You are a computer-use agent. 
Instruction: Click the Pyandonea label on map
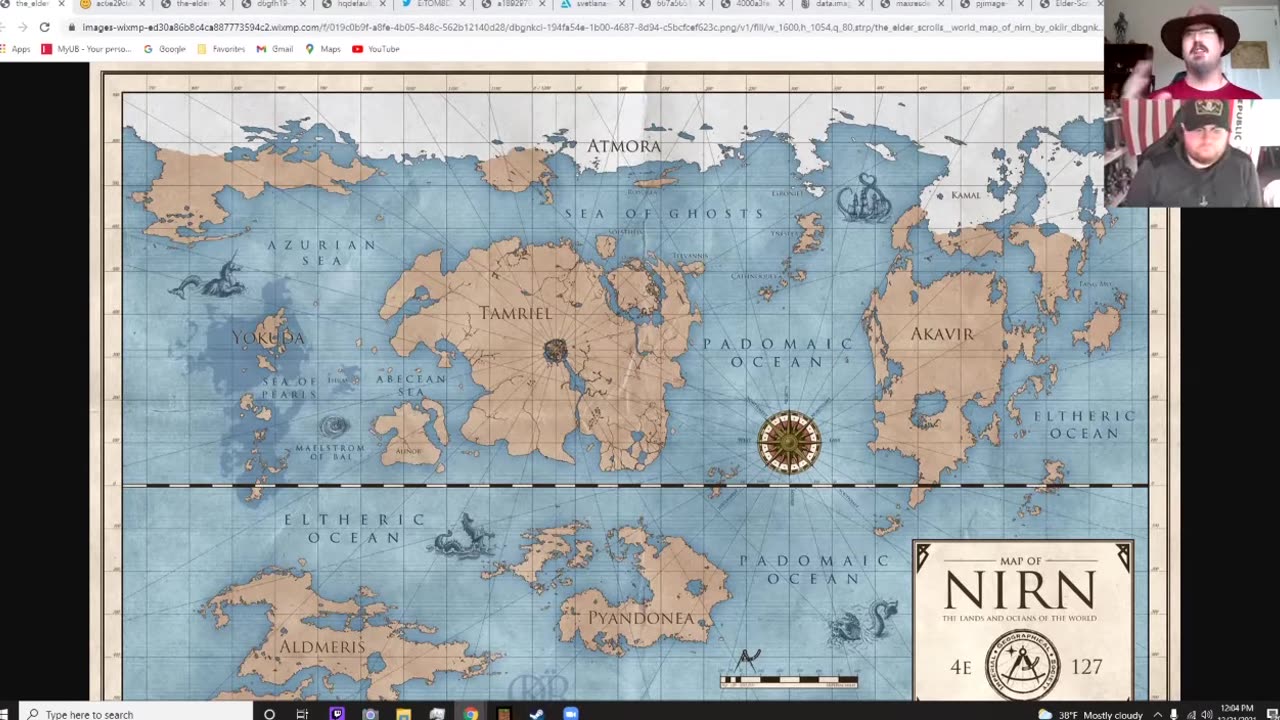tap(641, 618)
